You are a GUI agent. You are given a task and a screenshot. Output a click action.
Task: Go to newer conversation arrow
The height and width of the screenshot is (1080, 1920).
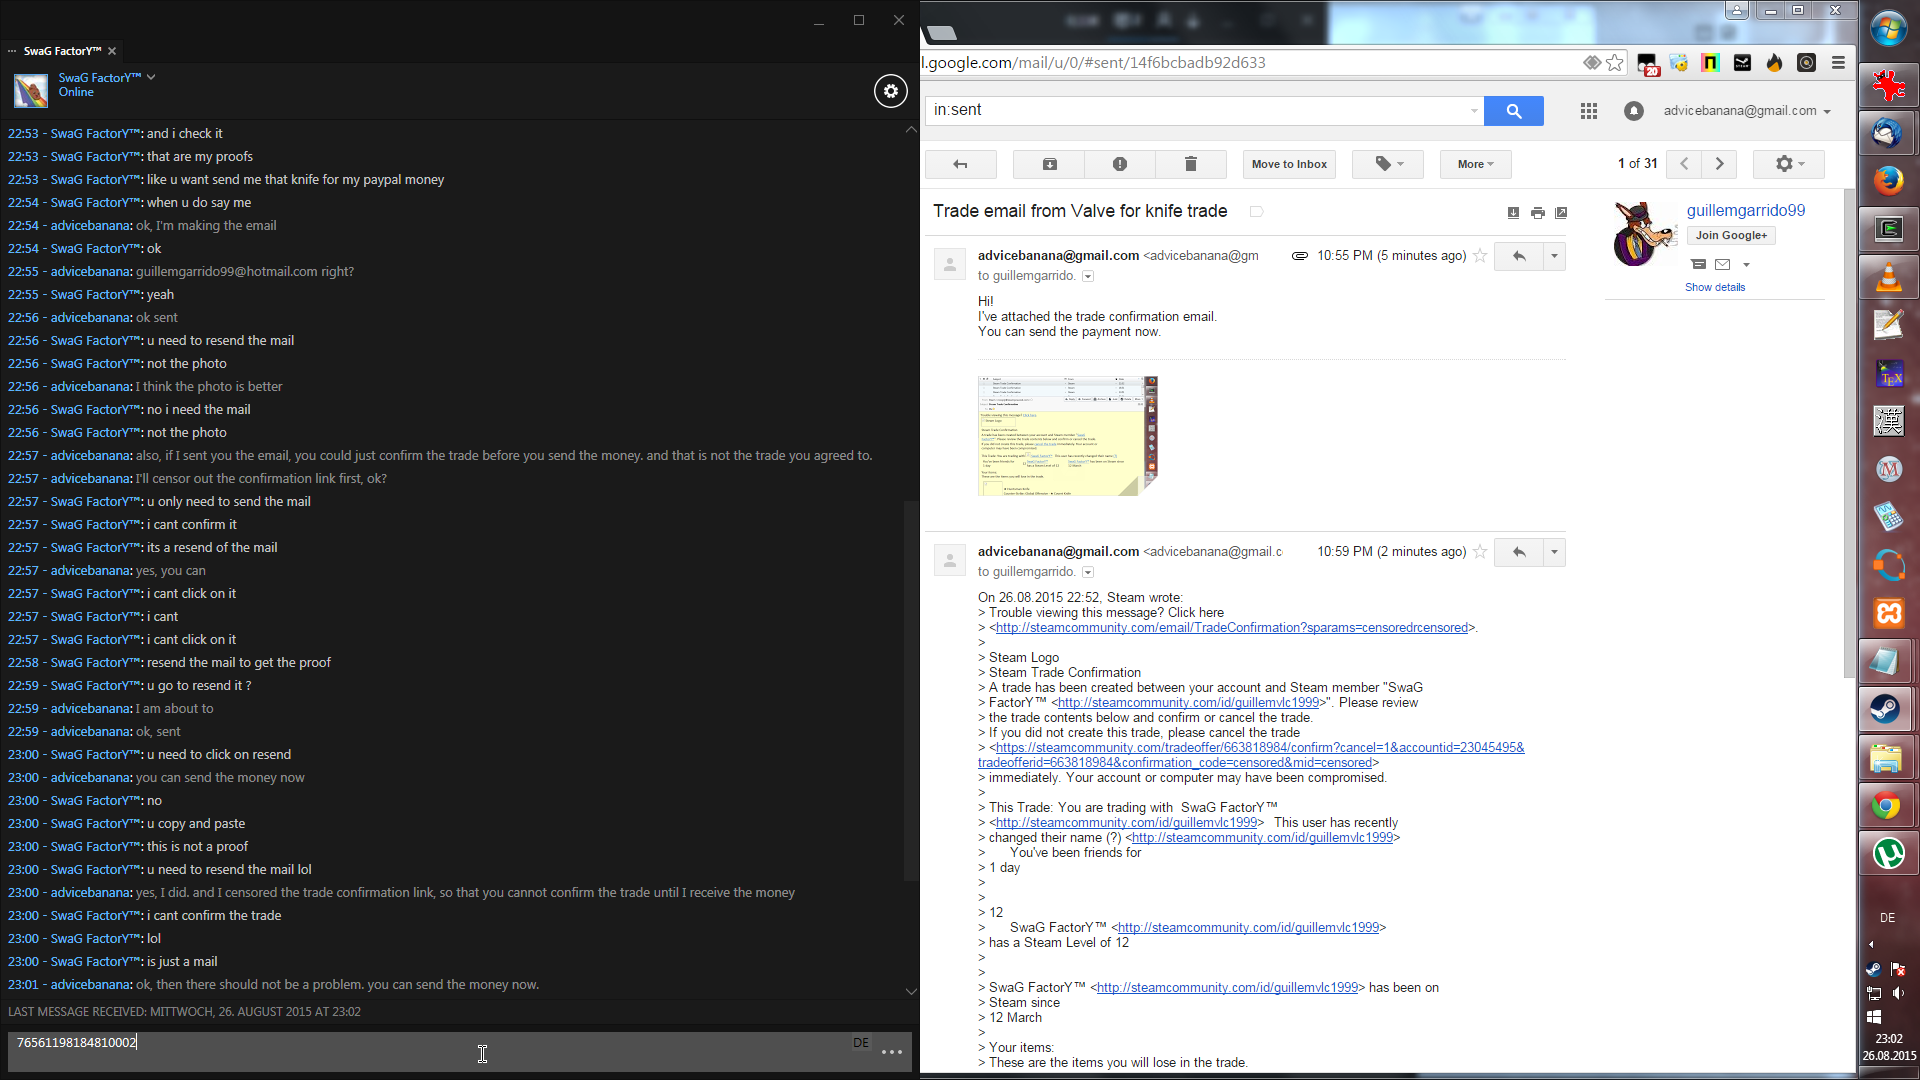1684,164
